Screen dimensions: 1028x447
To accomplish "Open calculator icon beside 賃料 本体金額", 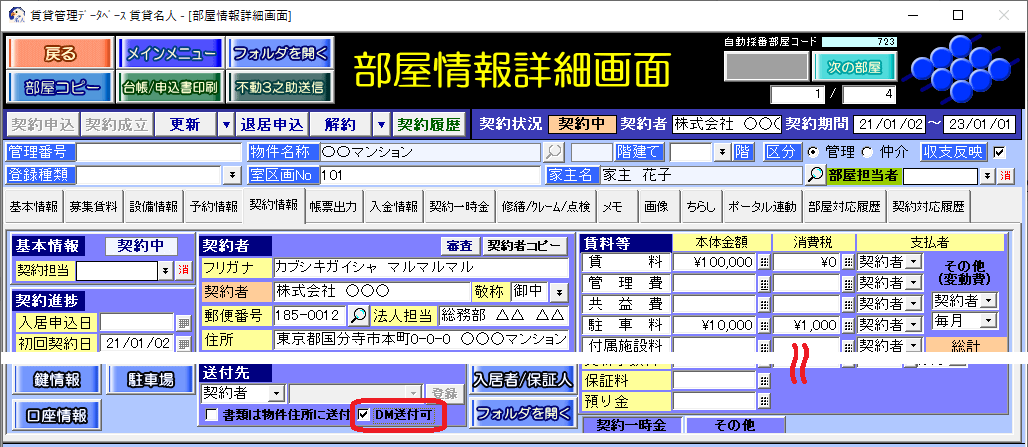I will 763,262.
